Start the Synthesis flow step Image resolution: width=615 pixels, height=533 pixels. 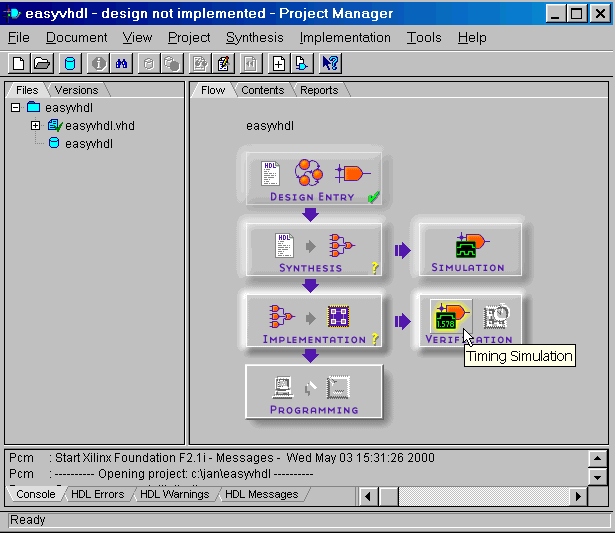[312, 250]
